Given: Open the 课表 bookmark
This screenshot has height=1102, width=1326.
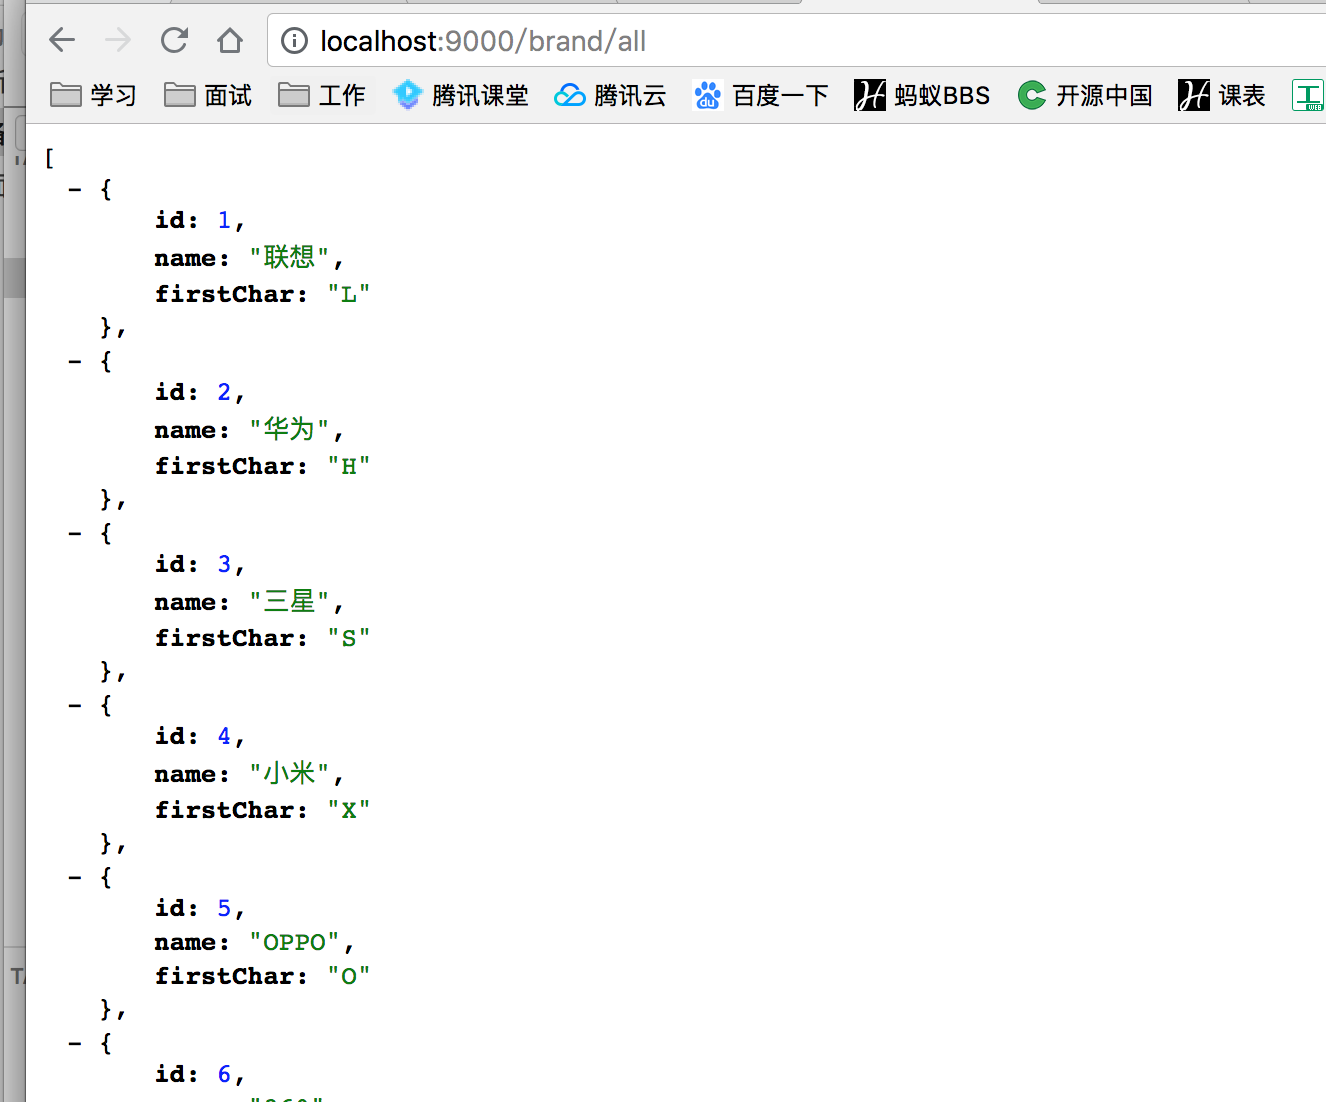Looking at the screenshot, I should click(x=1222, y=95).
